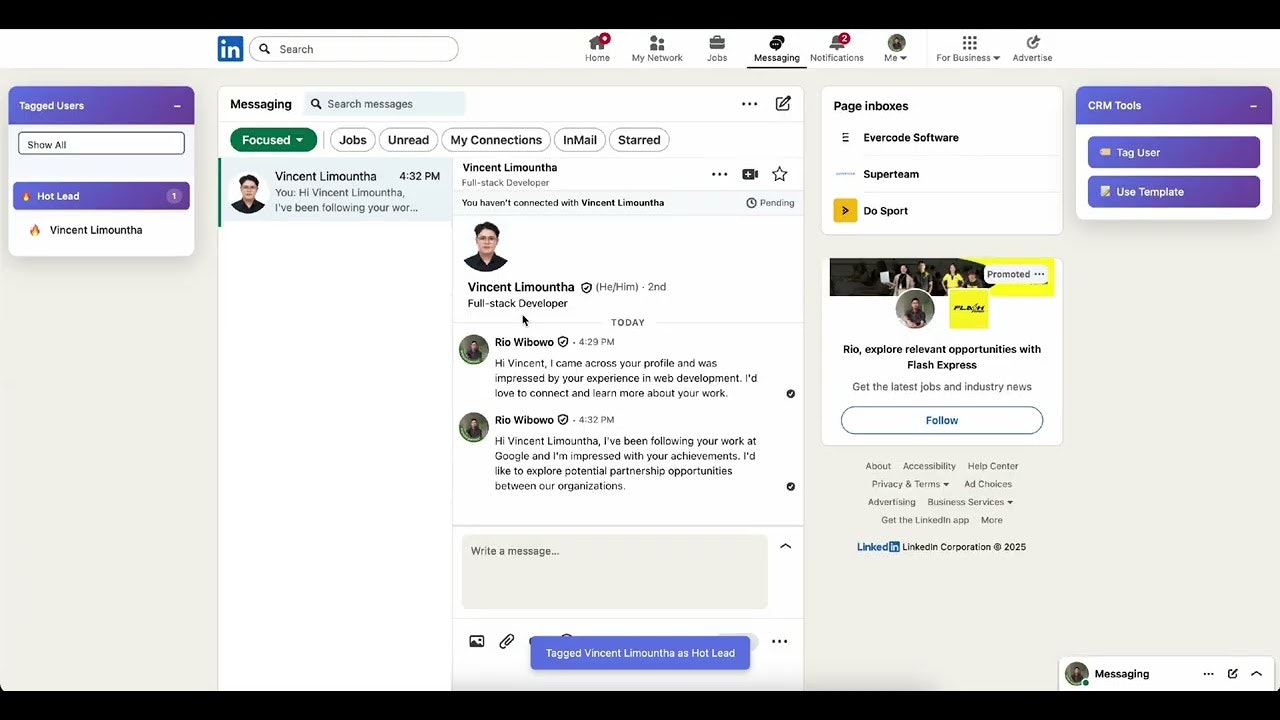
Task: Open the Advertising footer link
Action: pos(892,502)
